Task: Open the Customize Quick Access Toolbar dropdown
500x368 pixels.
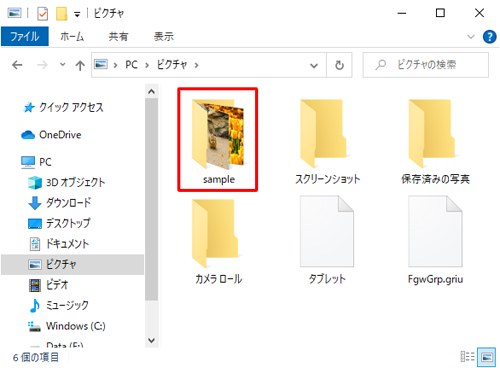Action: click(77, 14)
